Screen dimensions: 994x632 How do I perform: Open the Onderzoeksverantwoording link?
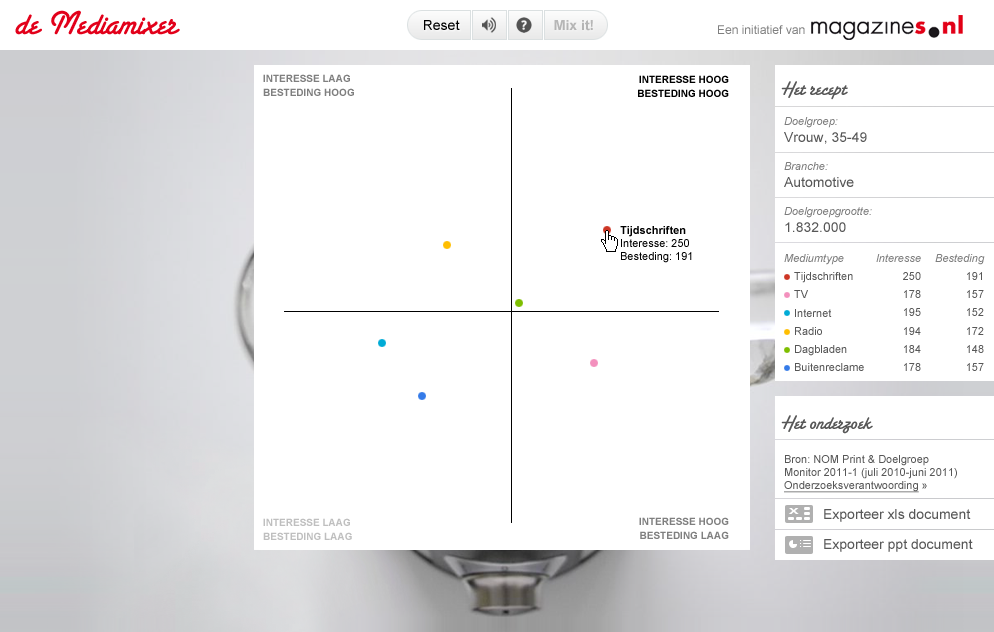(x=851, y=485)
